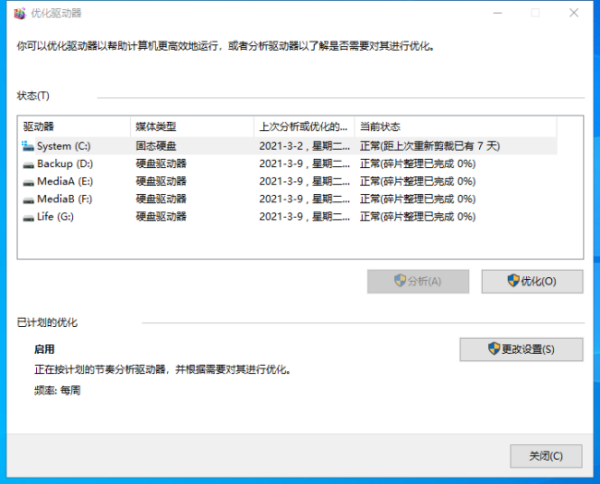Select the MediaA (E:) drive row
600x484 pixels.
[x=289, y=181]
